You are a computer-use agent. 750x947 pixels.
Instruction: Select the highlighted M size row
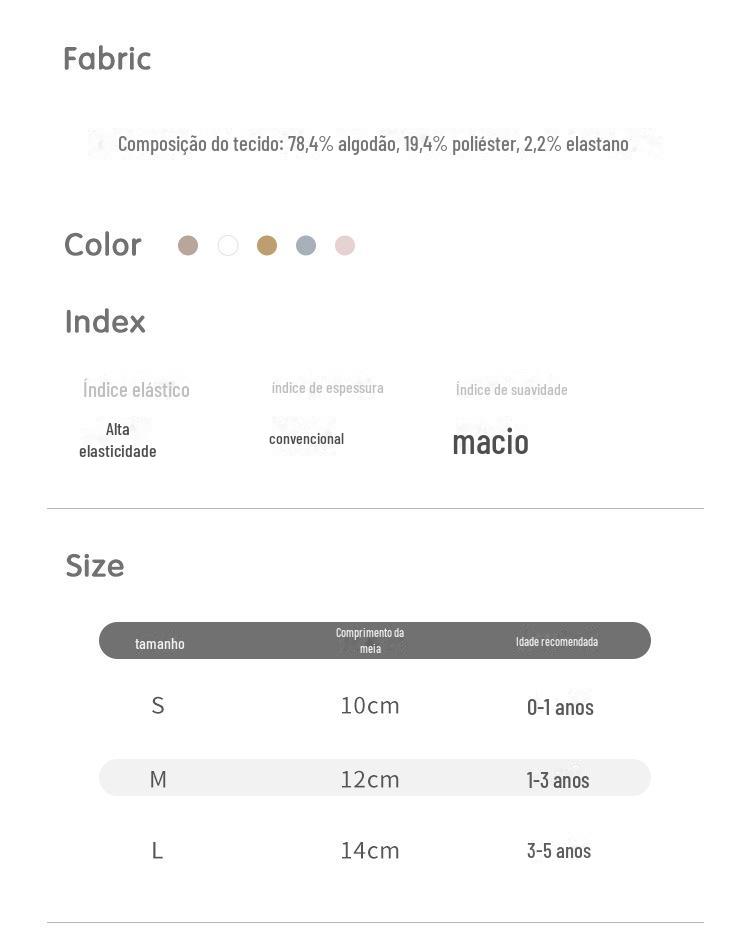tap(375, 778)
